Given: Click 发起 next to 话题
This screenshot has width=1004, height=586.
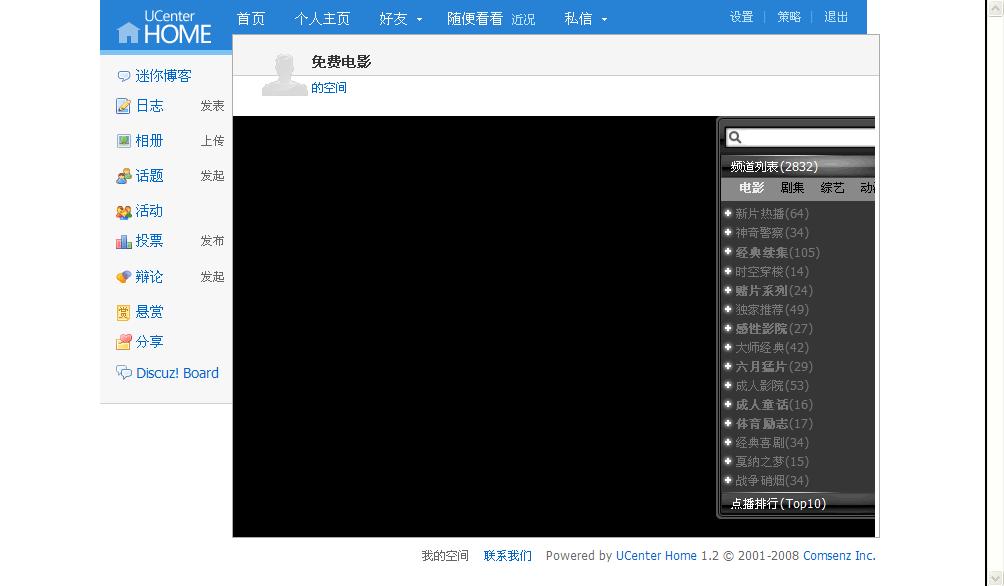Looking at the screenshot, I should (212, 176).
